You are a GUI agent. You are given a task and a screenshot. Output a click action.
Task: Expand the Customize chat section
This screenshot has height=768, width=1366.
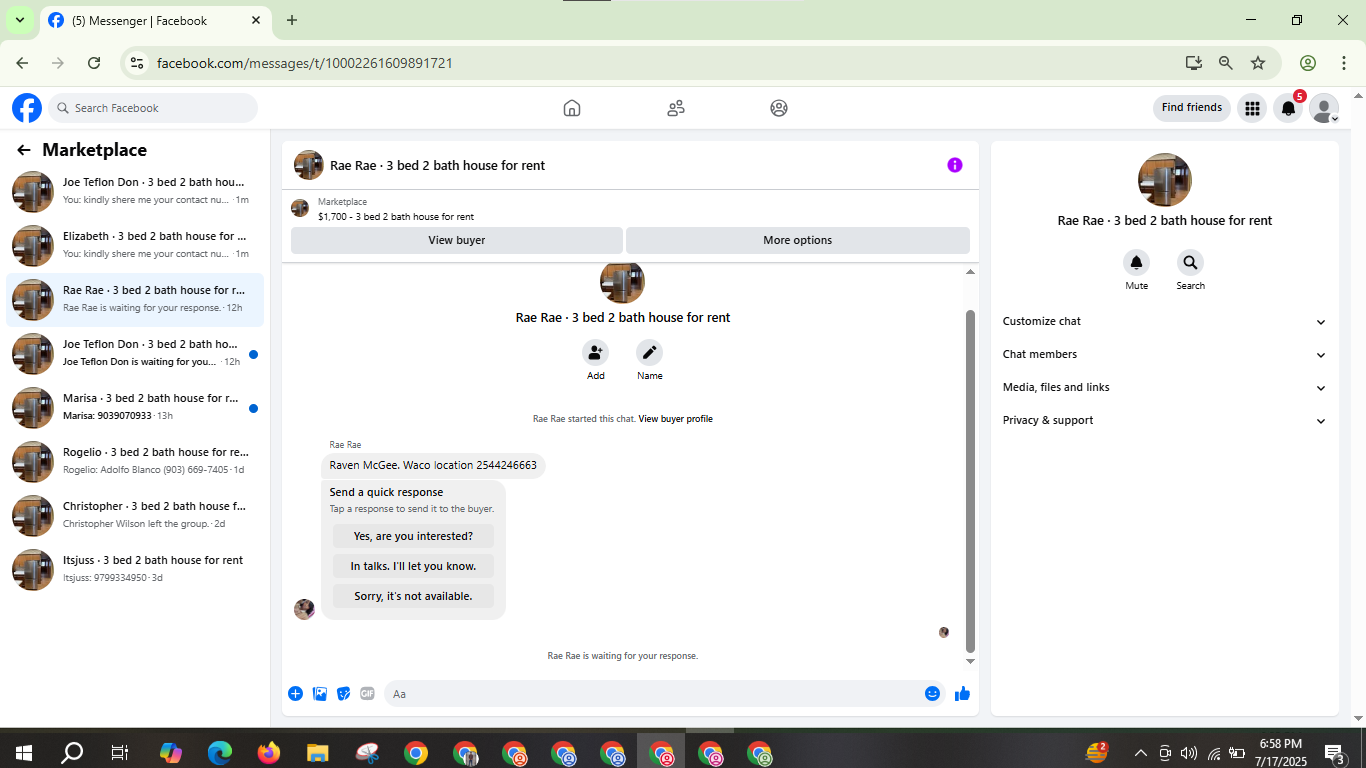pos(1165,322)
